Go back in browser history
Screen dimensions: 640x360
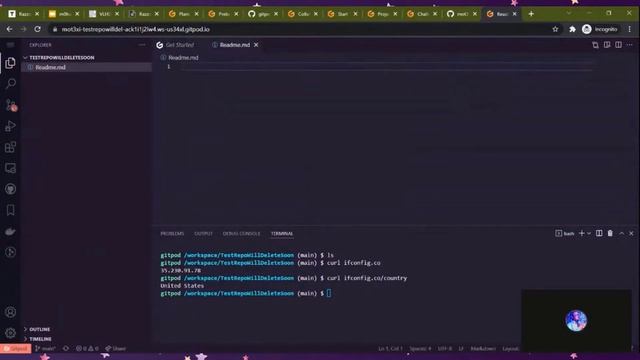pyautogui.click(x=9, y=29)
